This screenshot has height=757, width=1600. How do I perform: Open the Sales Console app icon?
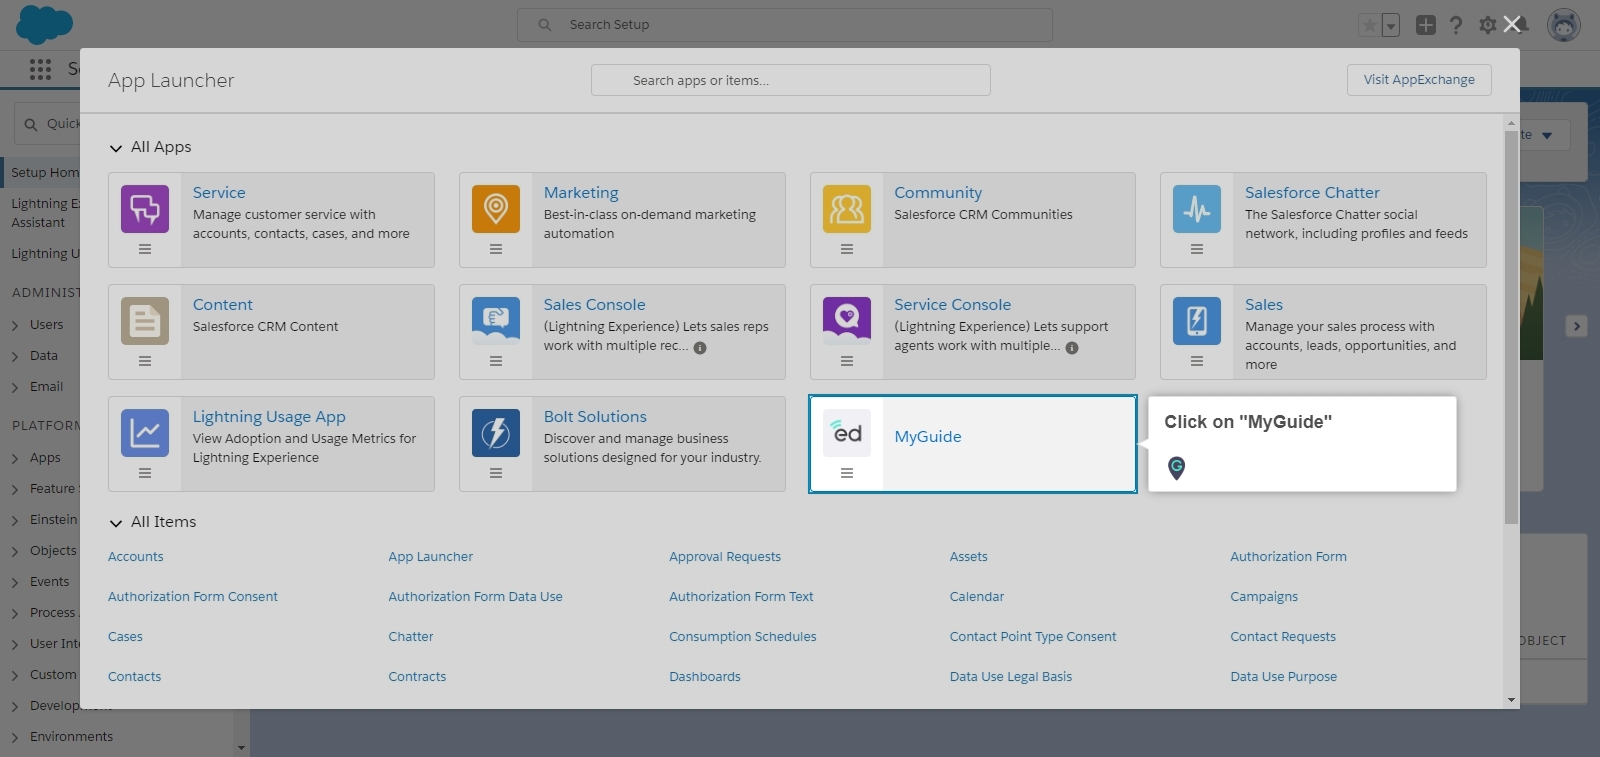[x=496, y=321]
